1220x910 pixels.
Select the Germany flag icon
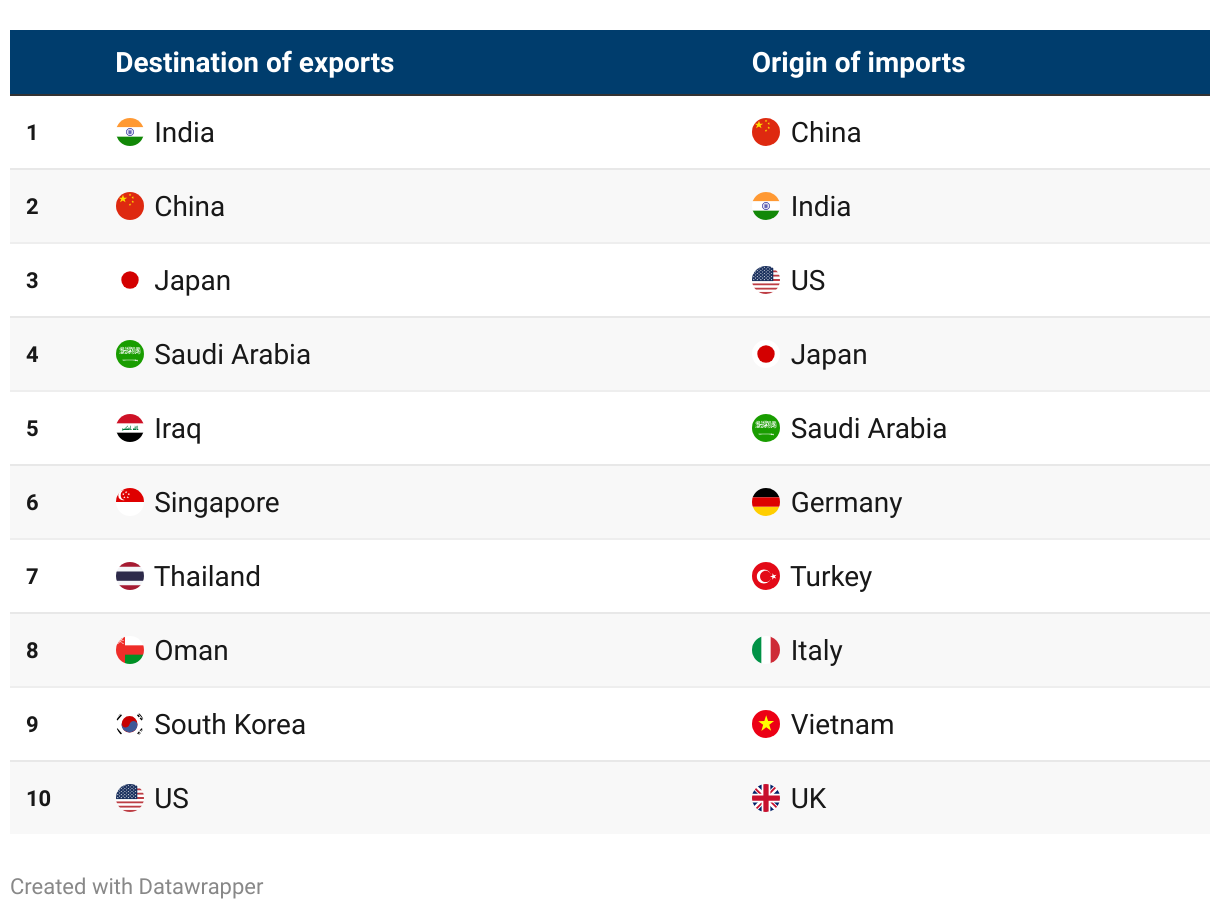click(766, 502)
